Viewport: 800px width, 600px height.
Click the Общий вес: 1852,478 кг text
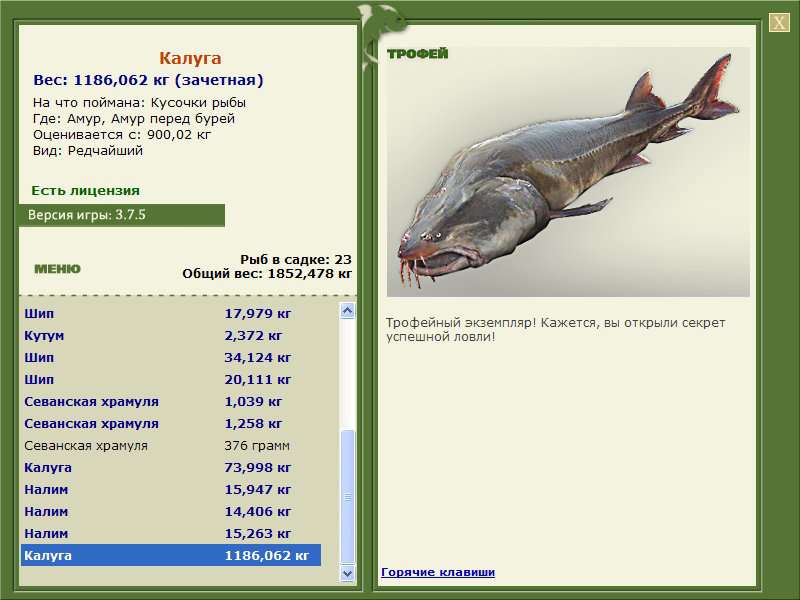click(267, 273)
